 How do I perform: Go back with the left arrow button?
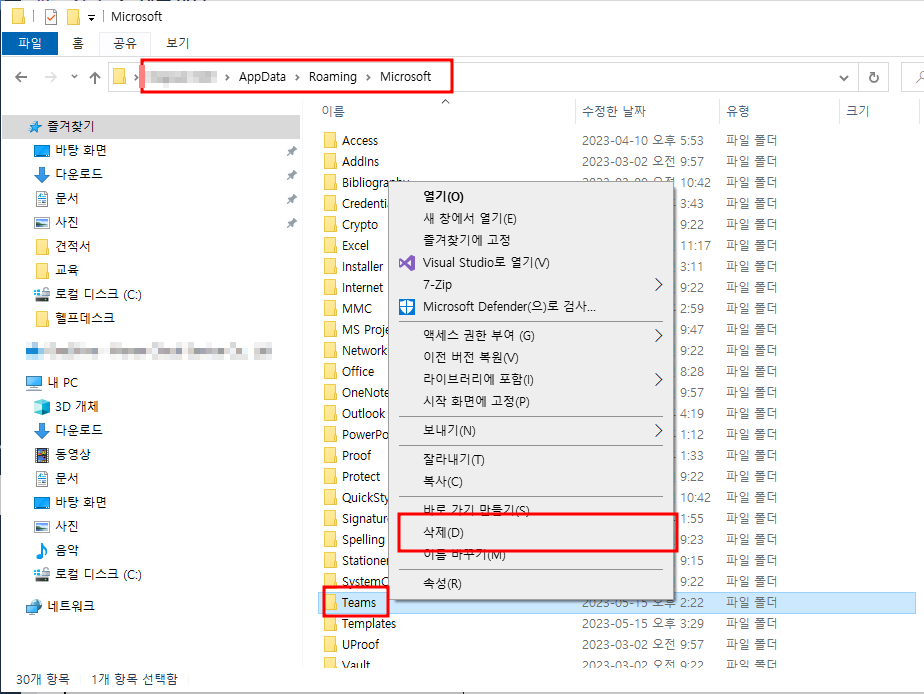click(21, 77)
